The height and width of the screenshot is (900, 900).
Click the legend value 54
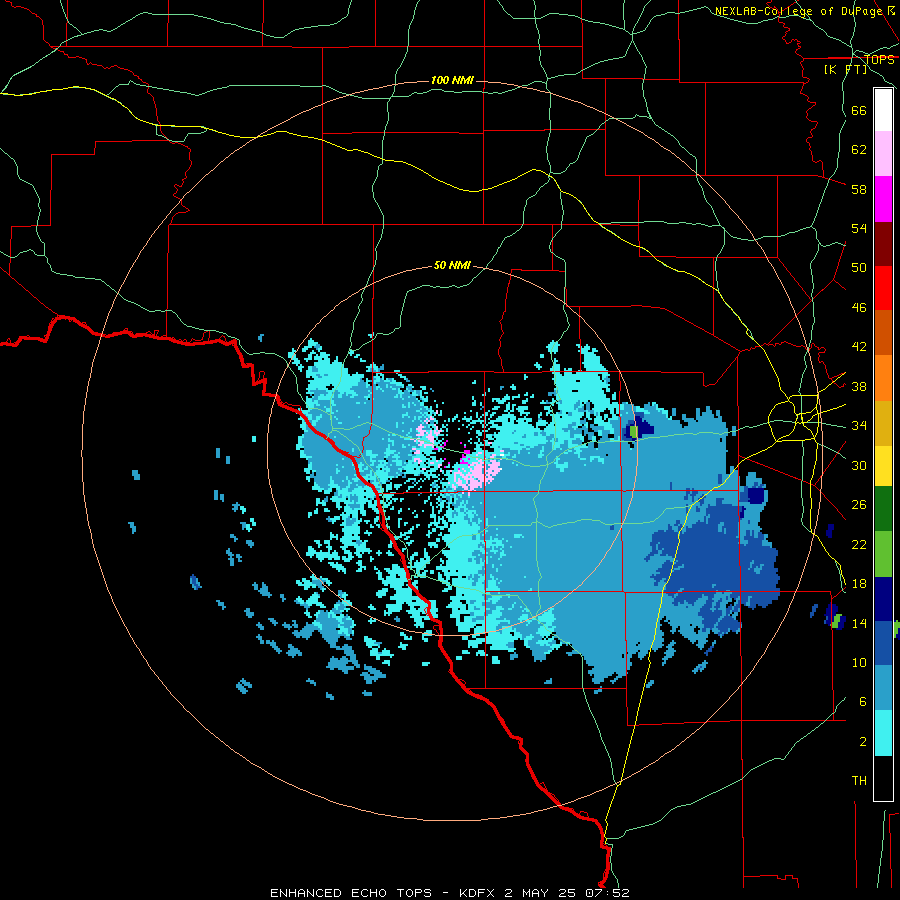[x=859, y=228]
